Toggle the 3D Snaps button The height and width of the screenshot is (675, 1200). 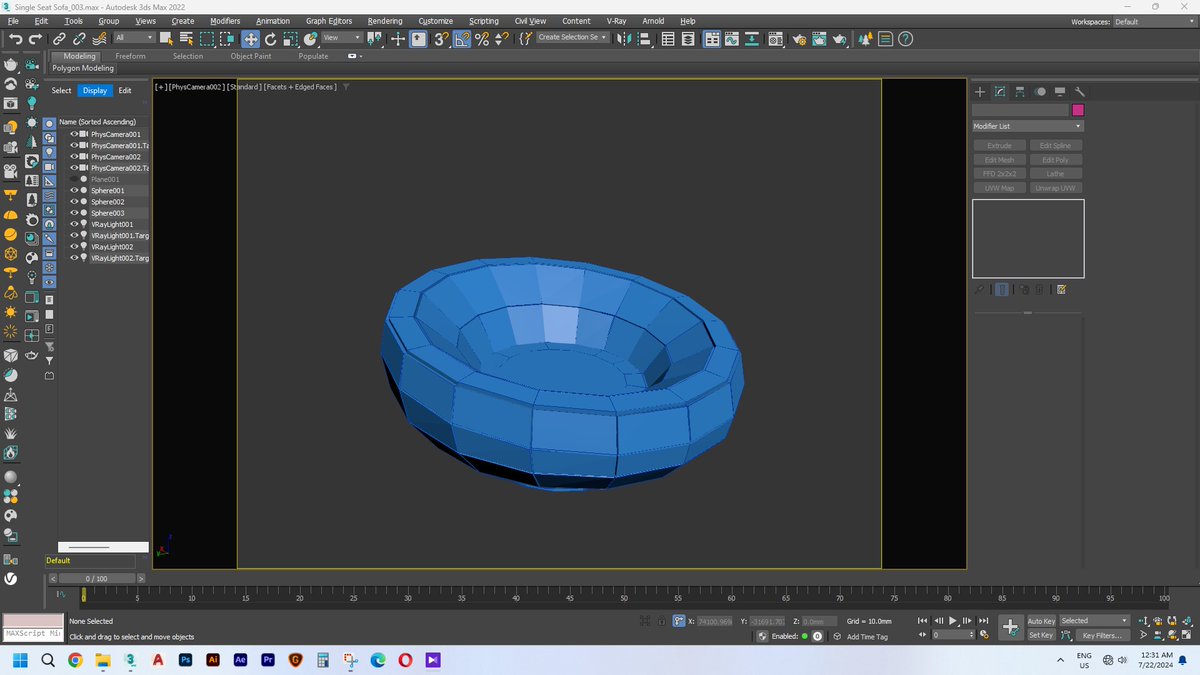(440, 39)
